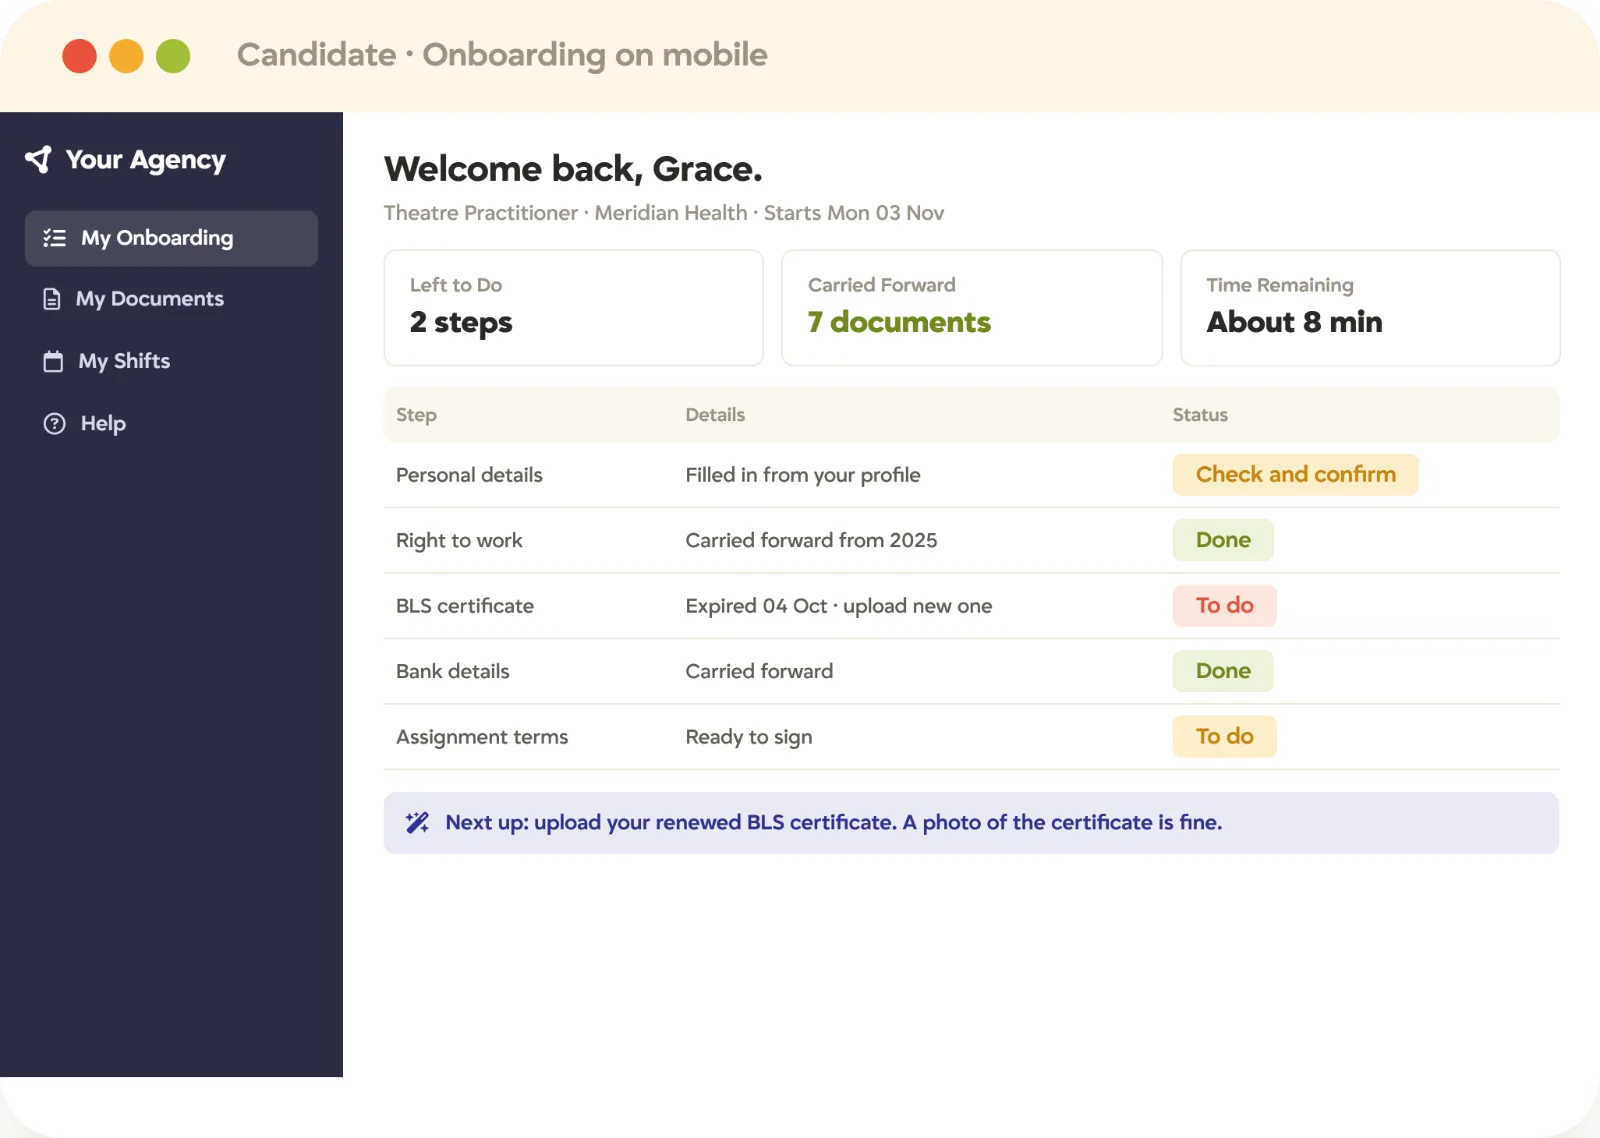The height and width of the screenshot is (1138, 1600).
Task: Click the 'Welcome back, Grace.' heading
Action: tap(573, 169)
